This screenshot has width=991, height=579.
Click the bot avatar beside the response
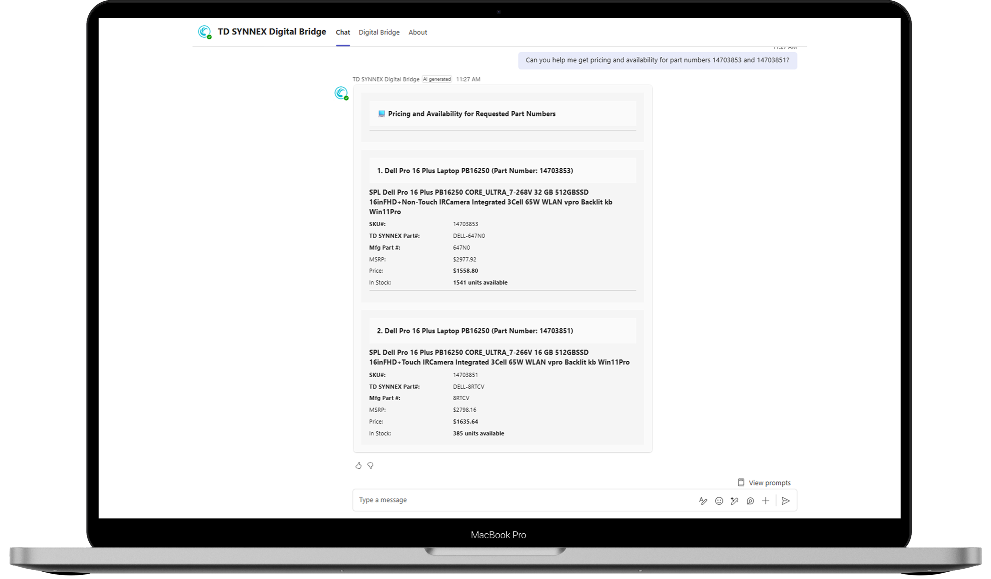(341, 93)
